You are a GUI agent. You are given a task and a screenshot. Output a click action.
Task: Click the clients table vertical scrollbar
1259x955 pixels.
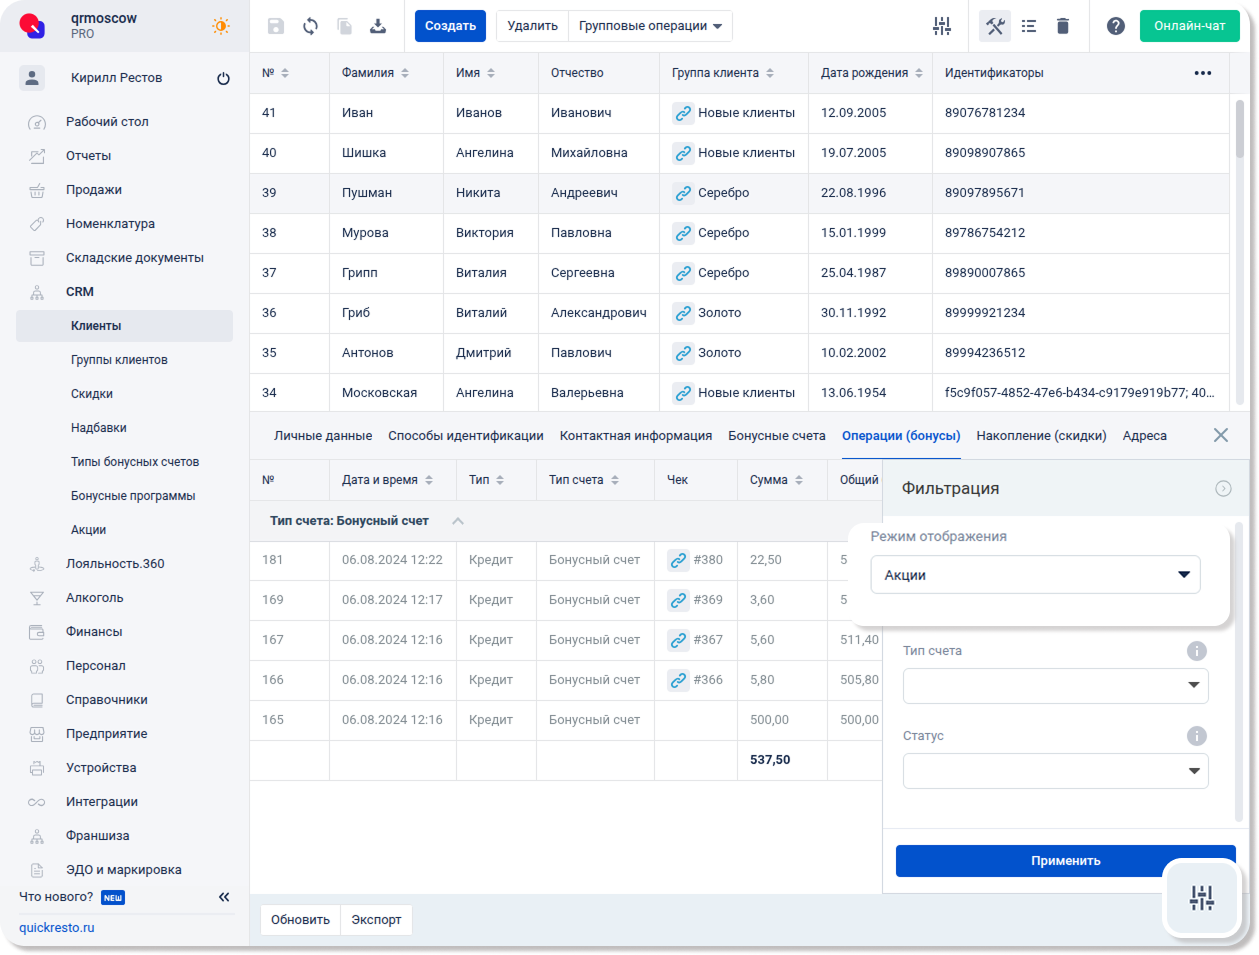click(1240, 130)
